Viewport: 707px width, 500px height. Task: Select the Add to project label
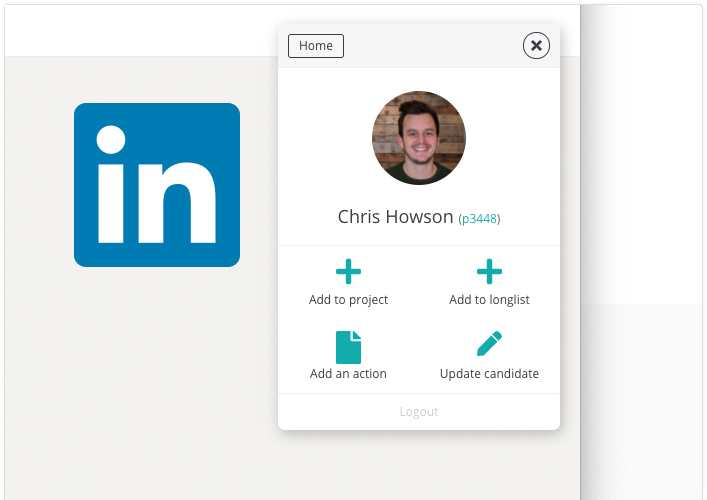pyautogui.click(x=348, y=300)
